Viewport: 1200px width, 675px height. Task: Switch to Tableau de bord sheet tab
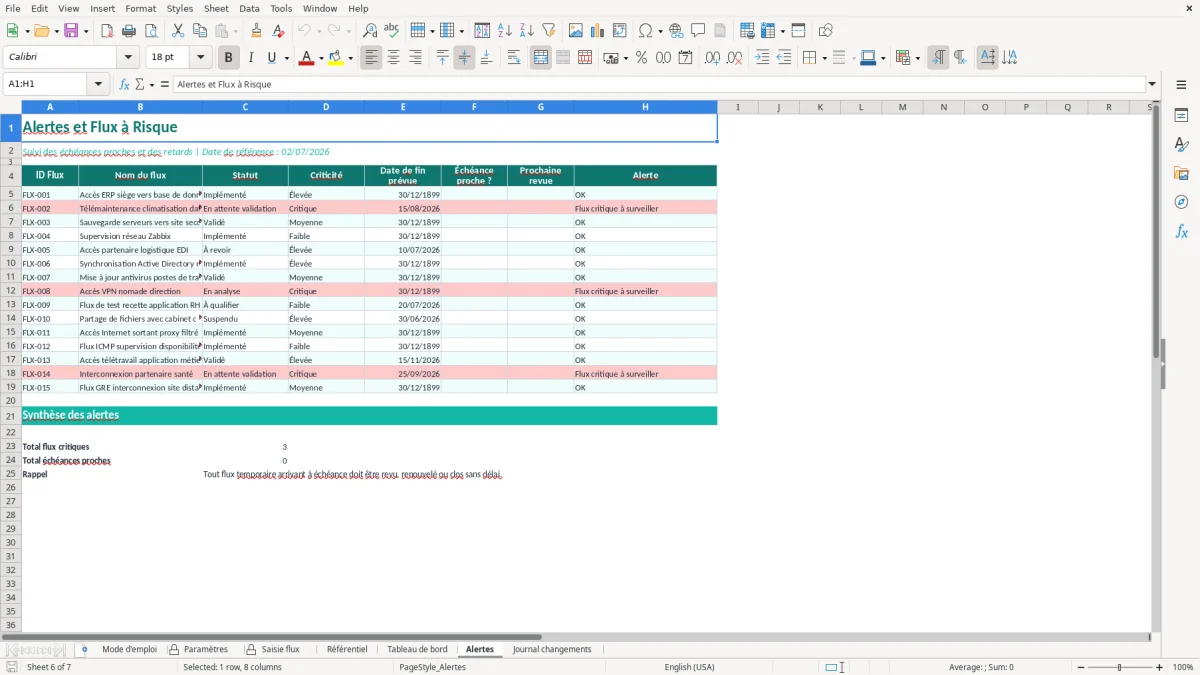(x=417, y=650)
